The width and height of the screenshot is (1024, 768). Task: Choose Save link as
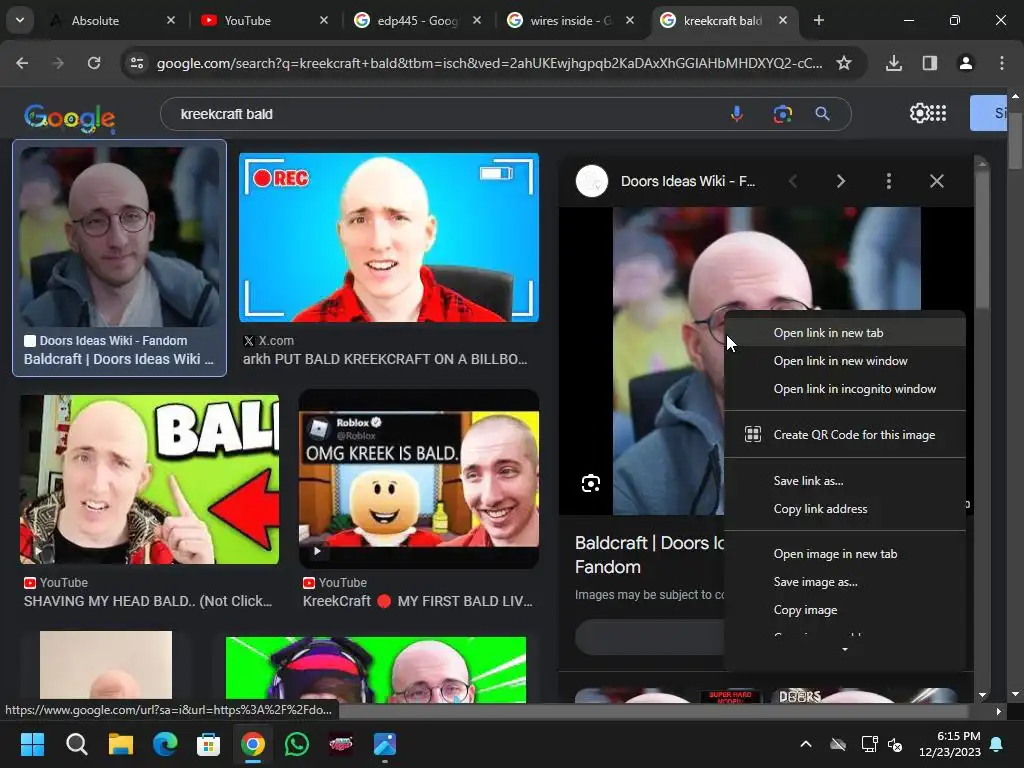tap(844, 481)
